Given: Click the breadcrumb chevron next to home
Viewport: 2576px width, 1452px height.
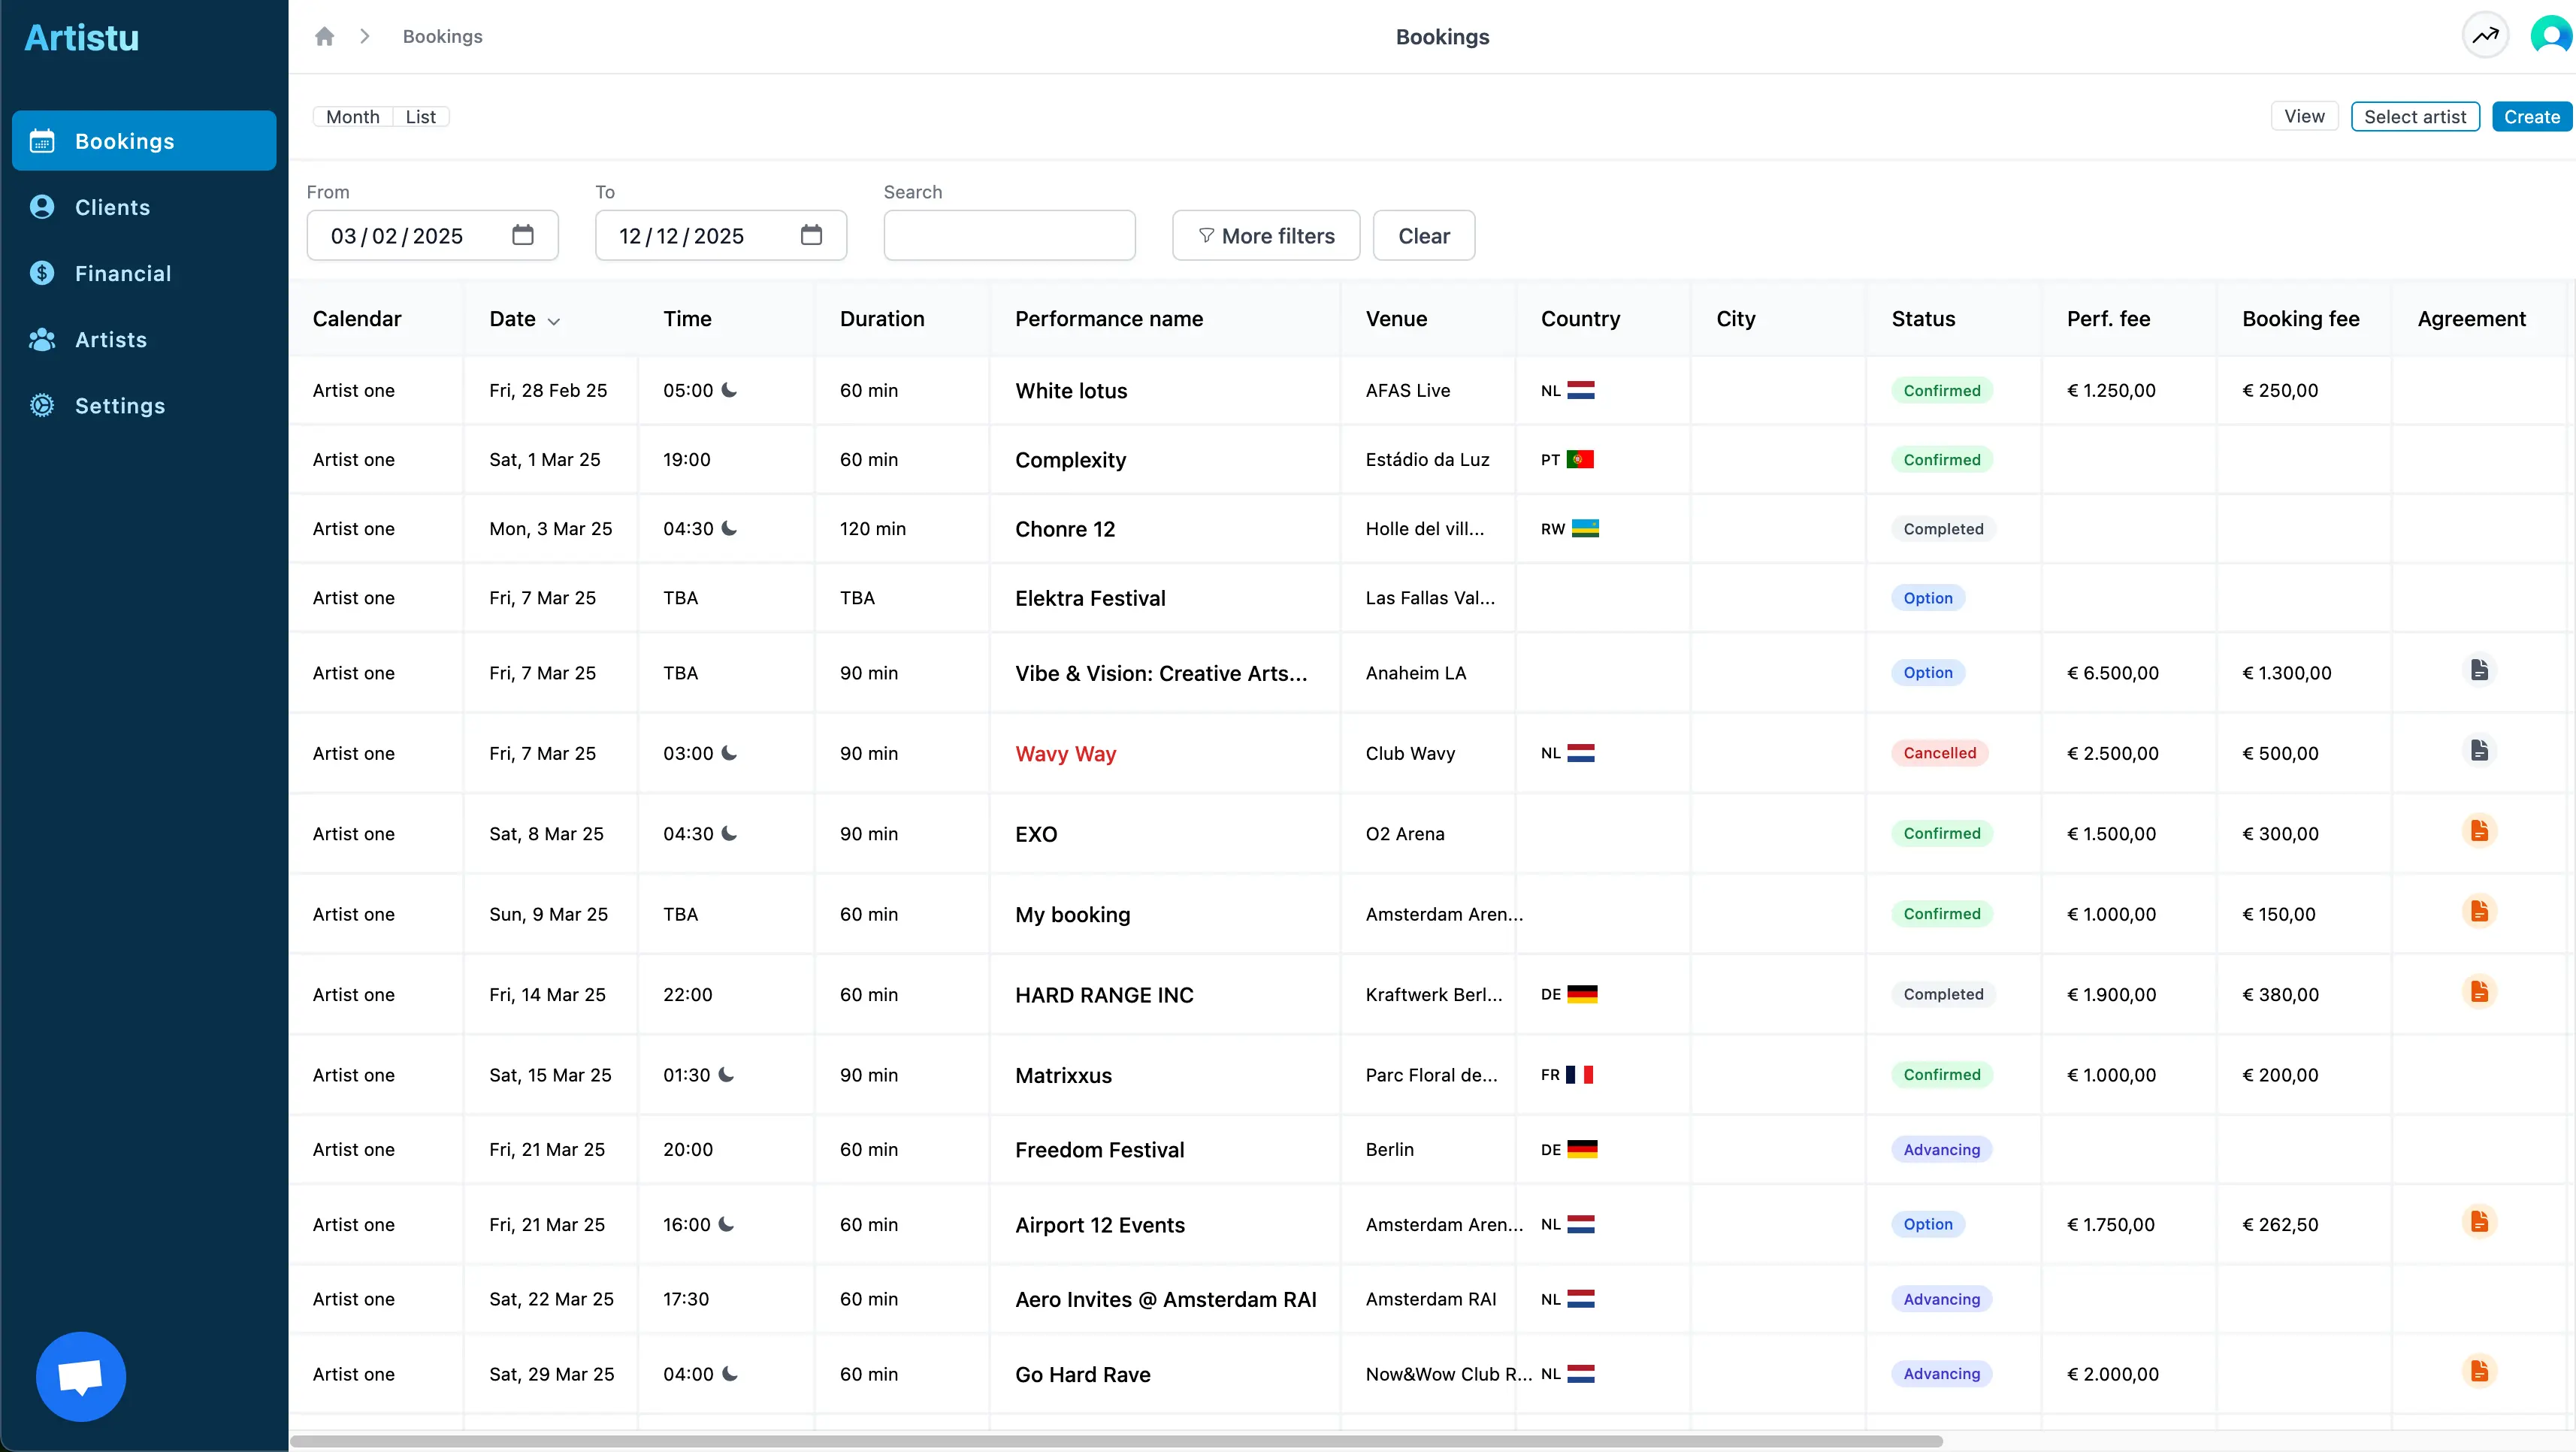Looking at the screenshot, I should pos(365,36).
